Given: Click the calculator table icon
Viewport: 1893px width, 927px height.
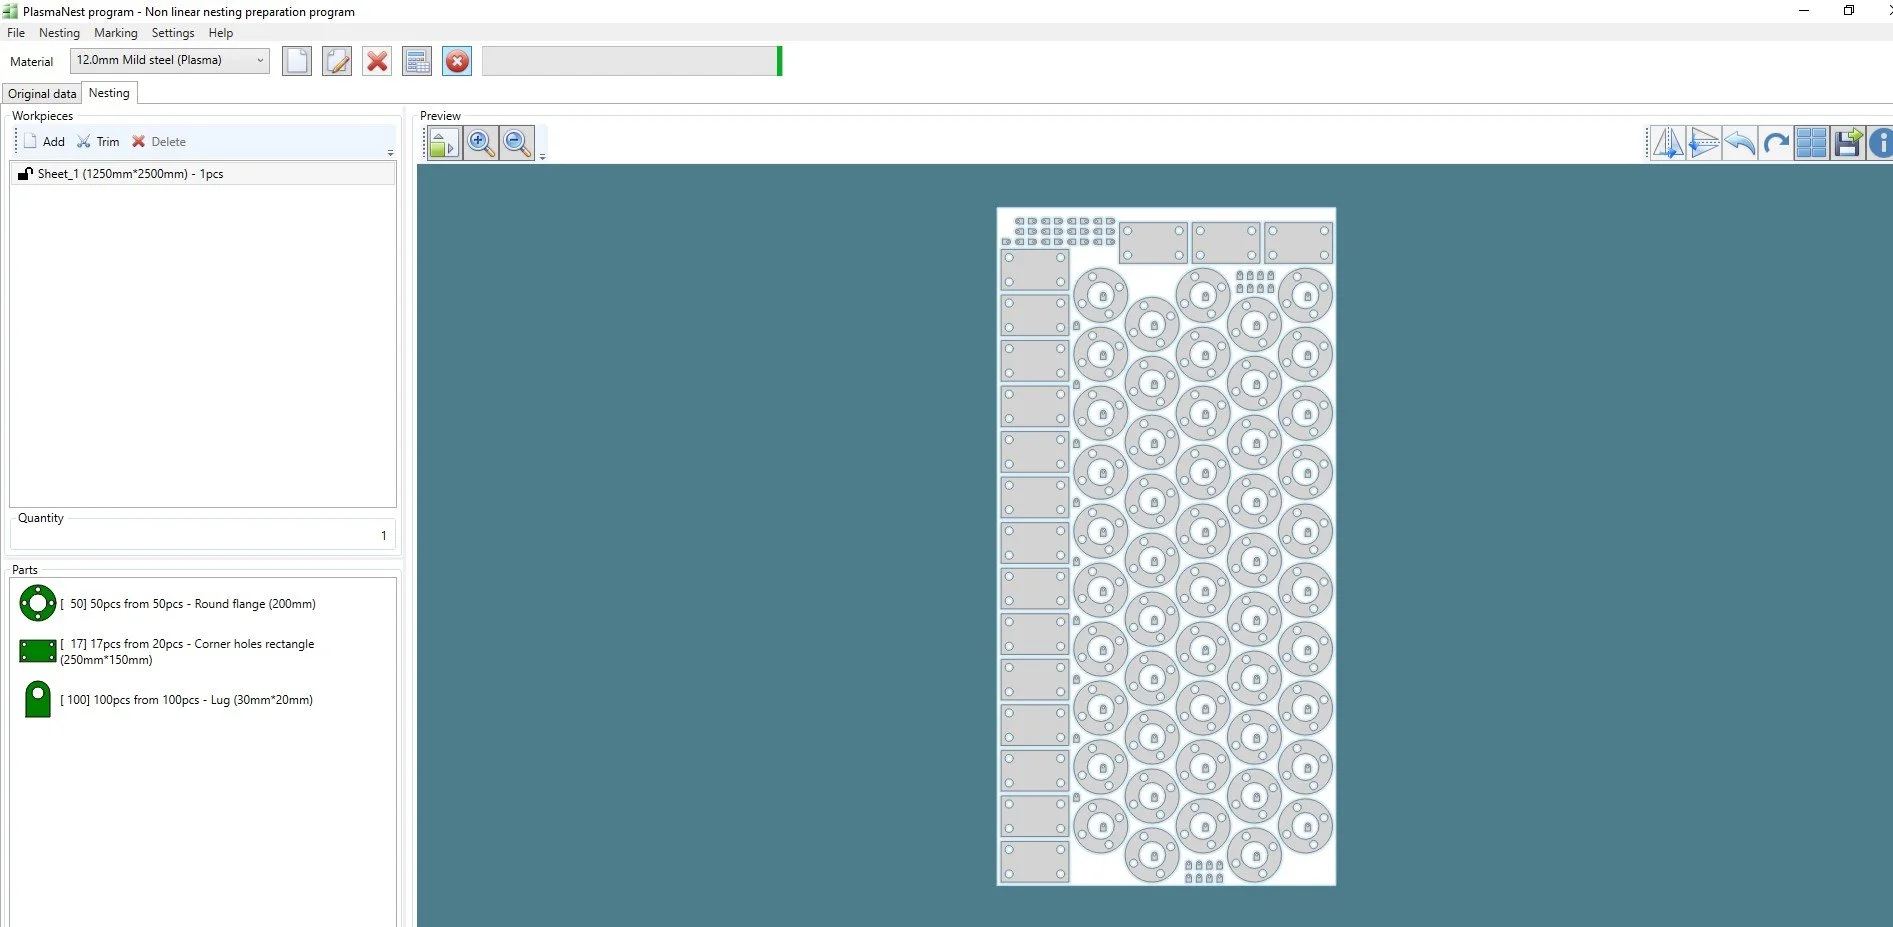Looking at the screenshot, I should point(417,61).
